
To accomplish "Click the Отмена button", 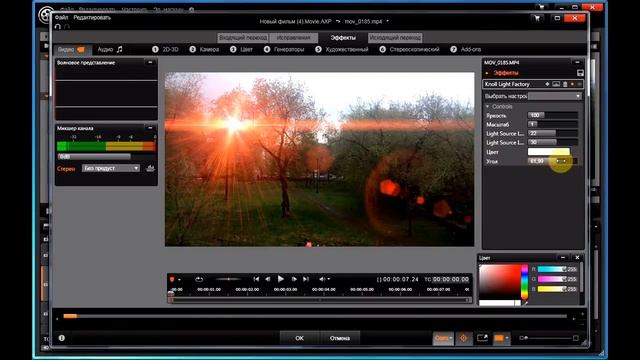I will pos(340,338).
